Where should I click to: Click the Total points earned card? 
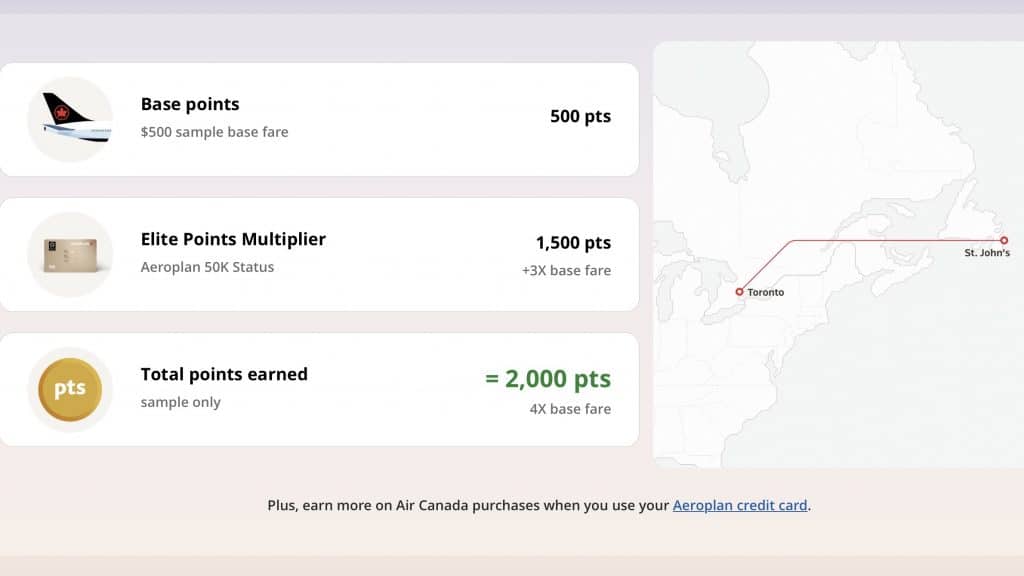click(x=320, y=388)
